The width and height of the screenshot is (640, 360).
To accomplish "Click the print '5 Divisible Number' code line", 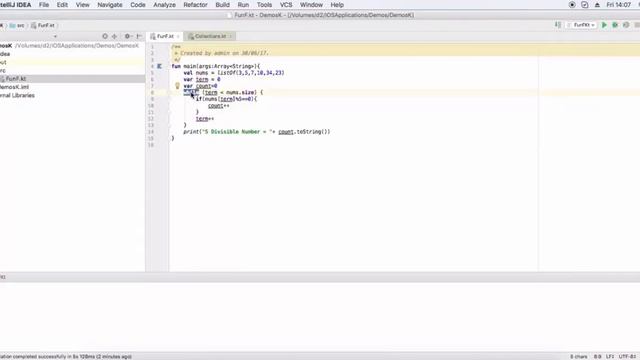I will click(x=256, y=132).
